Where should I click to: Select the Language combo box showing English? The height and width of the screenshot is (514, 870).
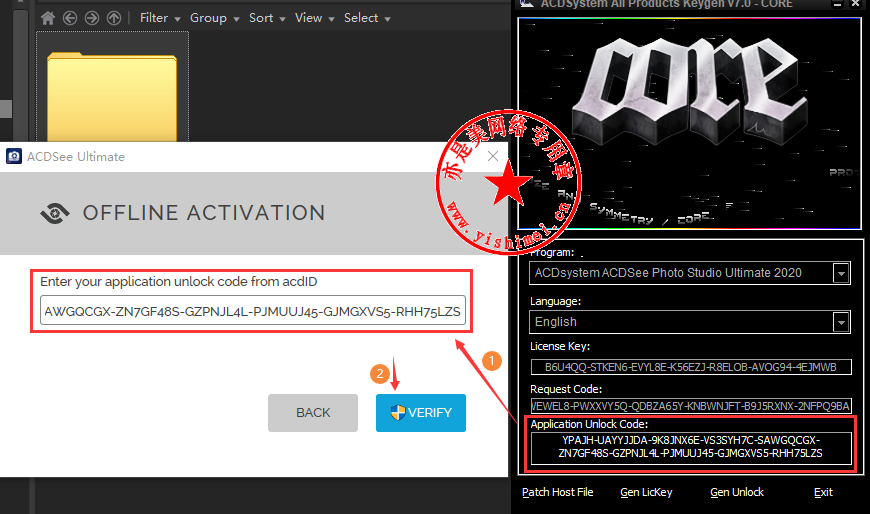coord(690,322)
